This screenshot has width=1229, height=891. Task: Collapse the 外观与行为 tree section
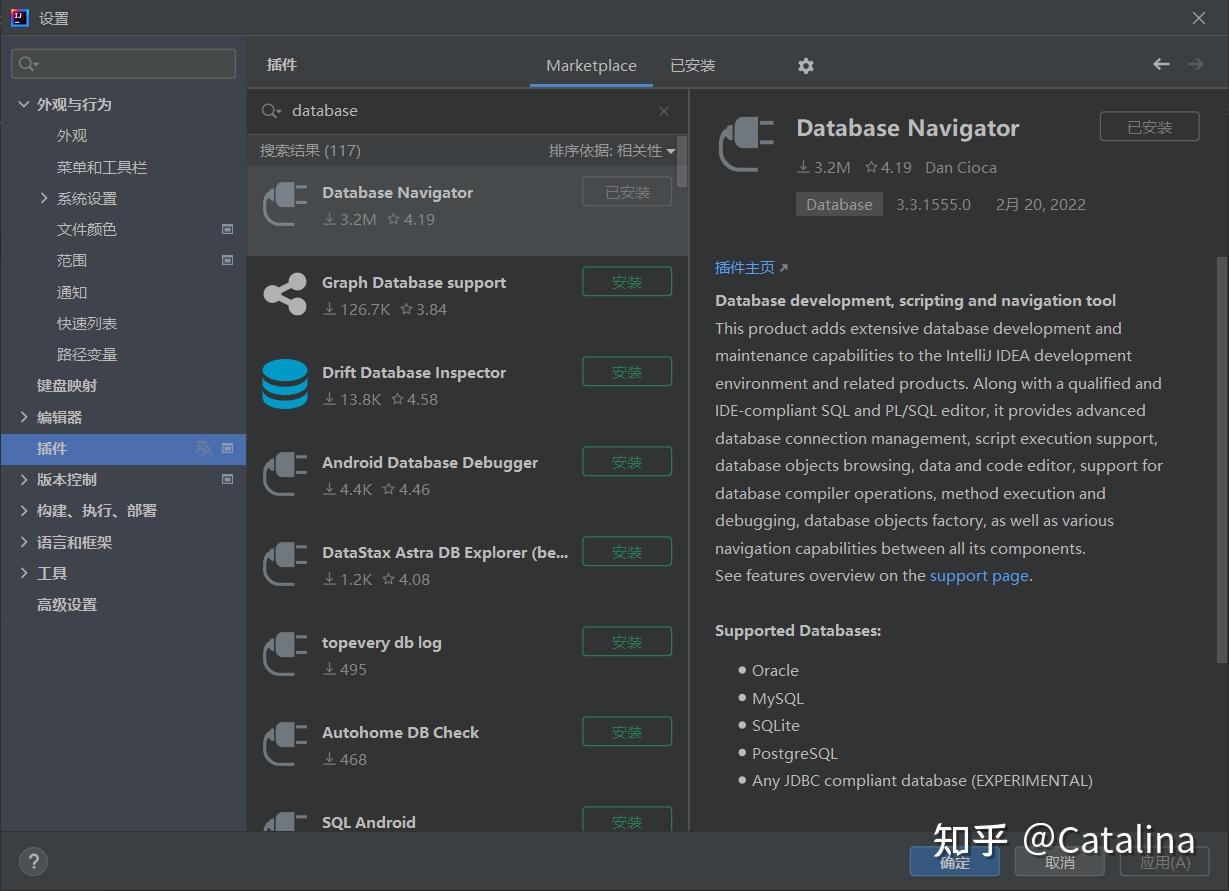click(24, 104)
